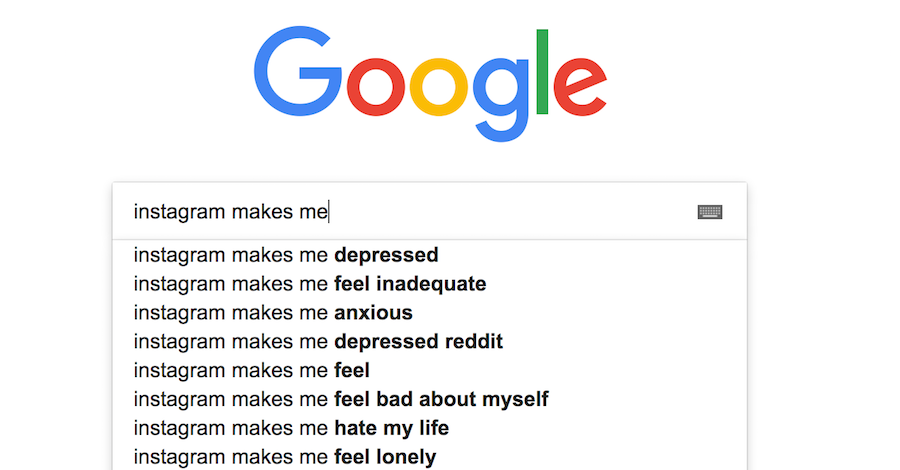Viewport: 900px width, 470px height.
Task: Click the bold word 'anxious' in suggestions
Action: (374, 313)
